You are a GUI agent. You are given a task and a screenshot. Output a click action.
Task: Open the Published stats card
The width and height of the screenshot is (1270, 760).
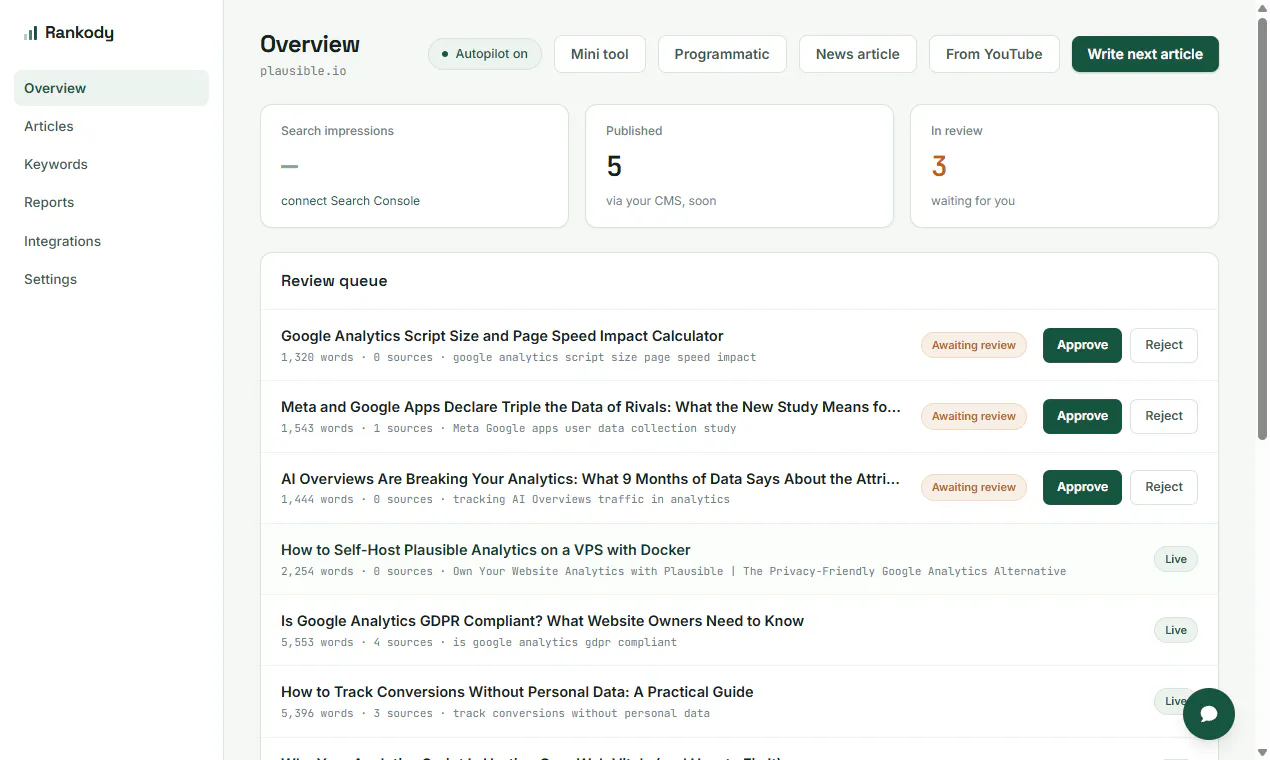(739, 166)
